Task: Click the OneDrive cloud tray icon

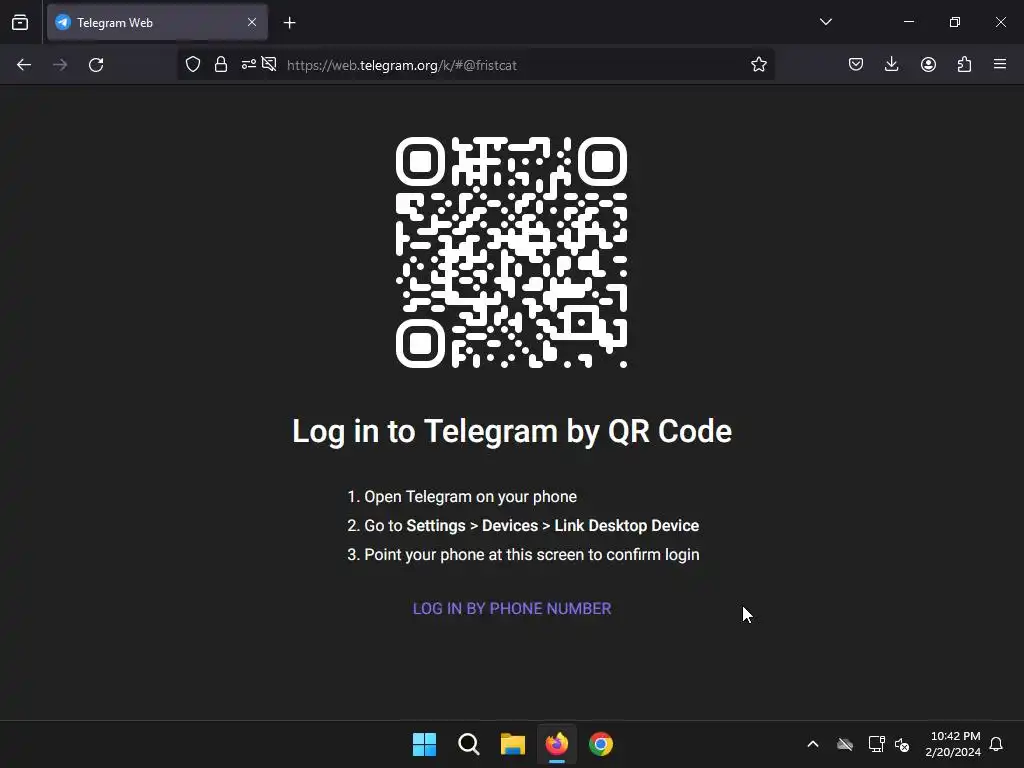Action: pyautogui.click(x=845, y=744)
